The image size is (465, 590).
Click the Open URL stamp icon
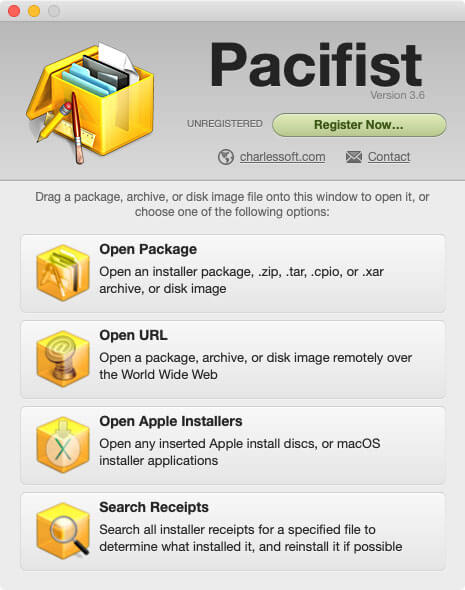[63, 359]
